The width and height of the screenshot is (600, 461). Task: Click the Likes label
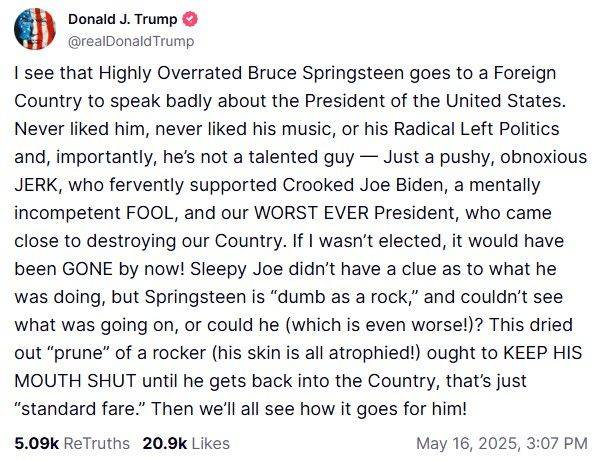click(x=210, y=443)
